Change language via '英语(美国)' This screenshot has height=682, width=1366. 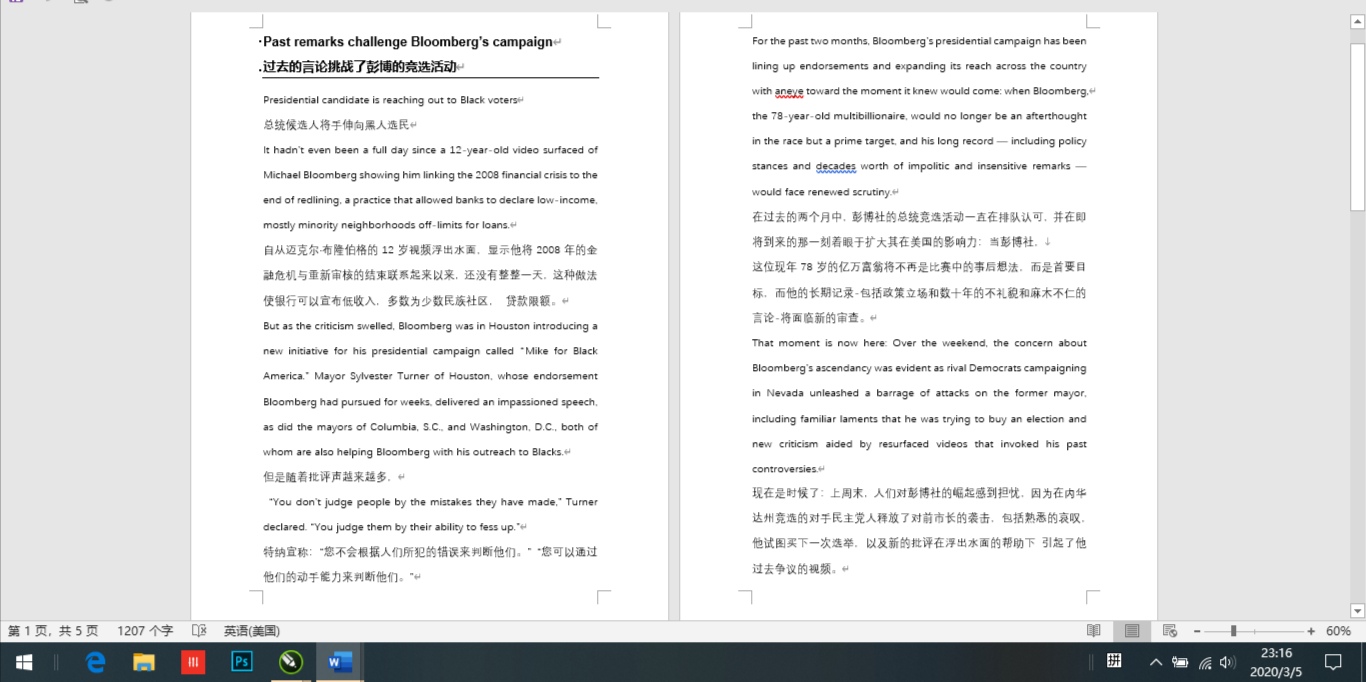click(251, 631)
